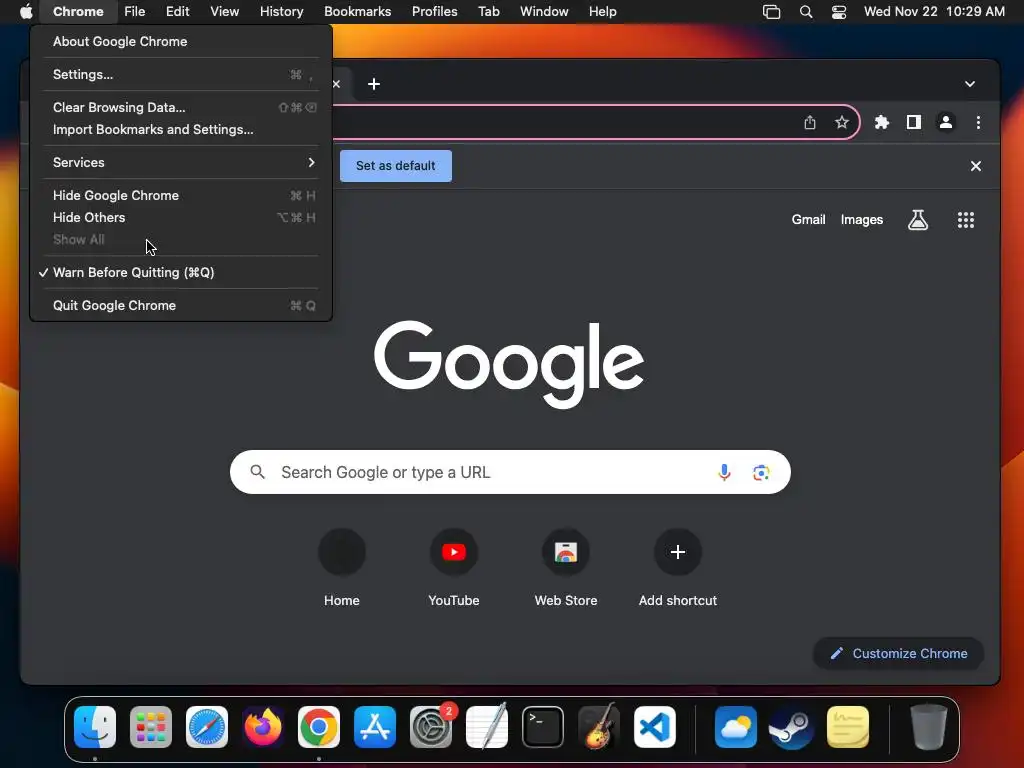Launch Safari from the Dock

207,727
